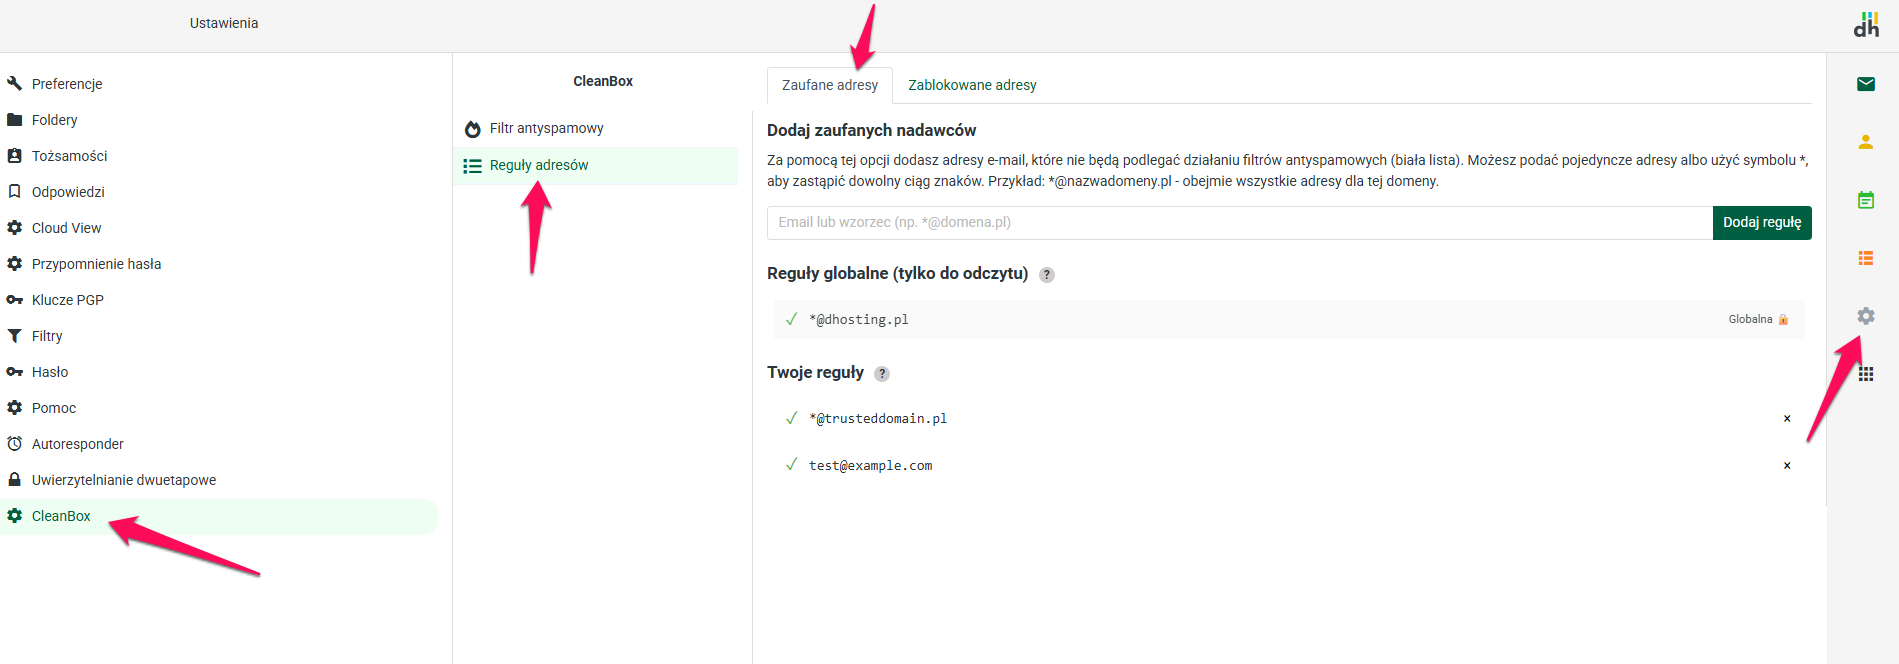Focus the Email lub wzorzec input field
The height and width of the screenshot is (664, 1899).
1238,223
